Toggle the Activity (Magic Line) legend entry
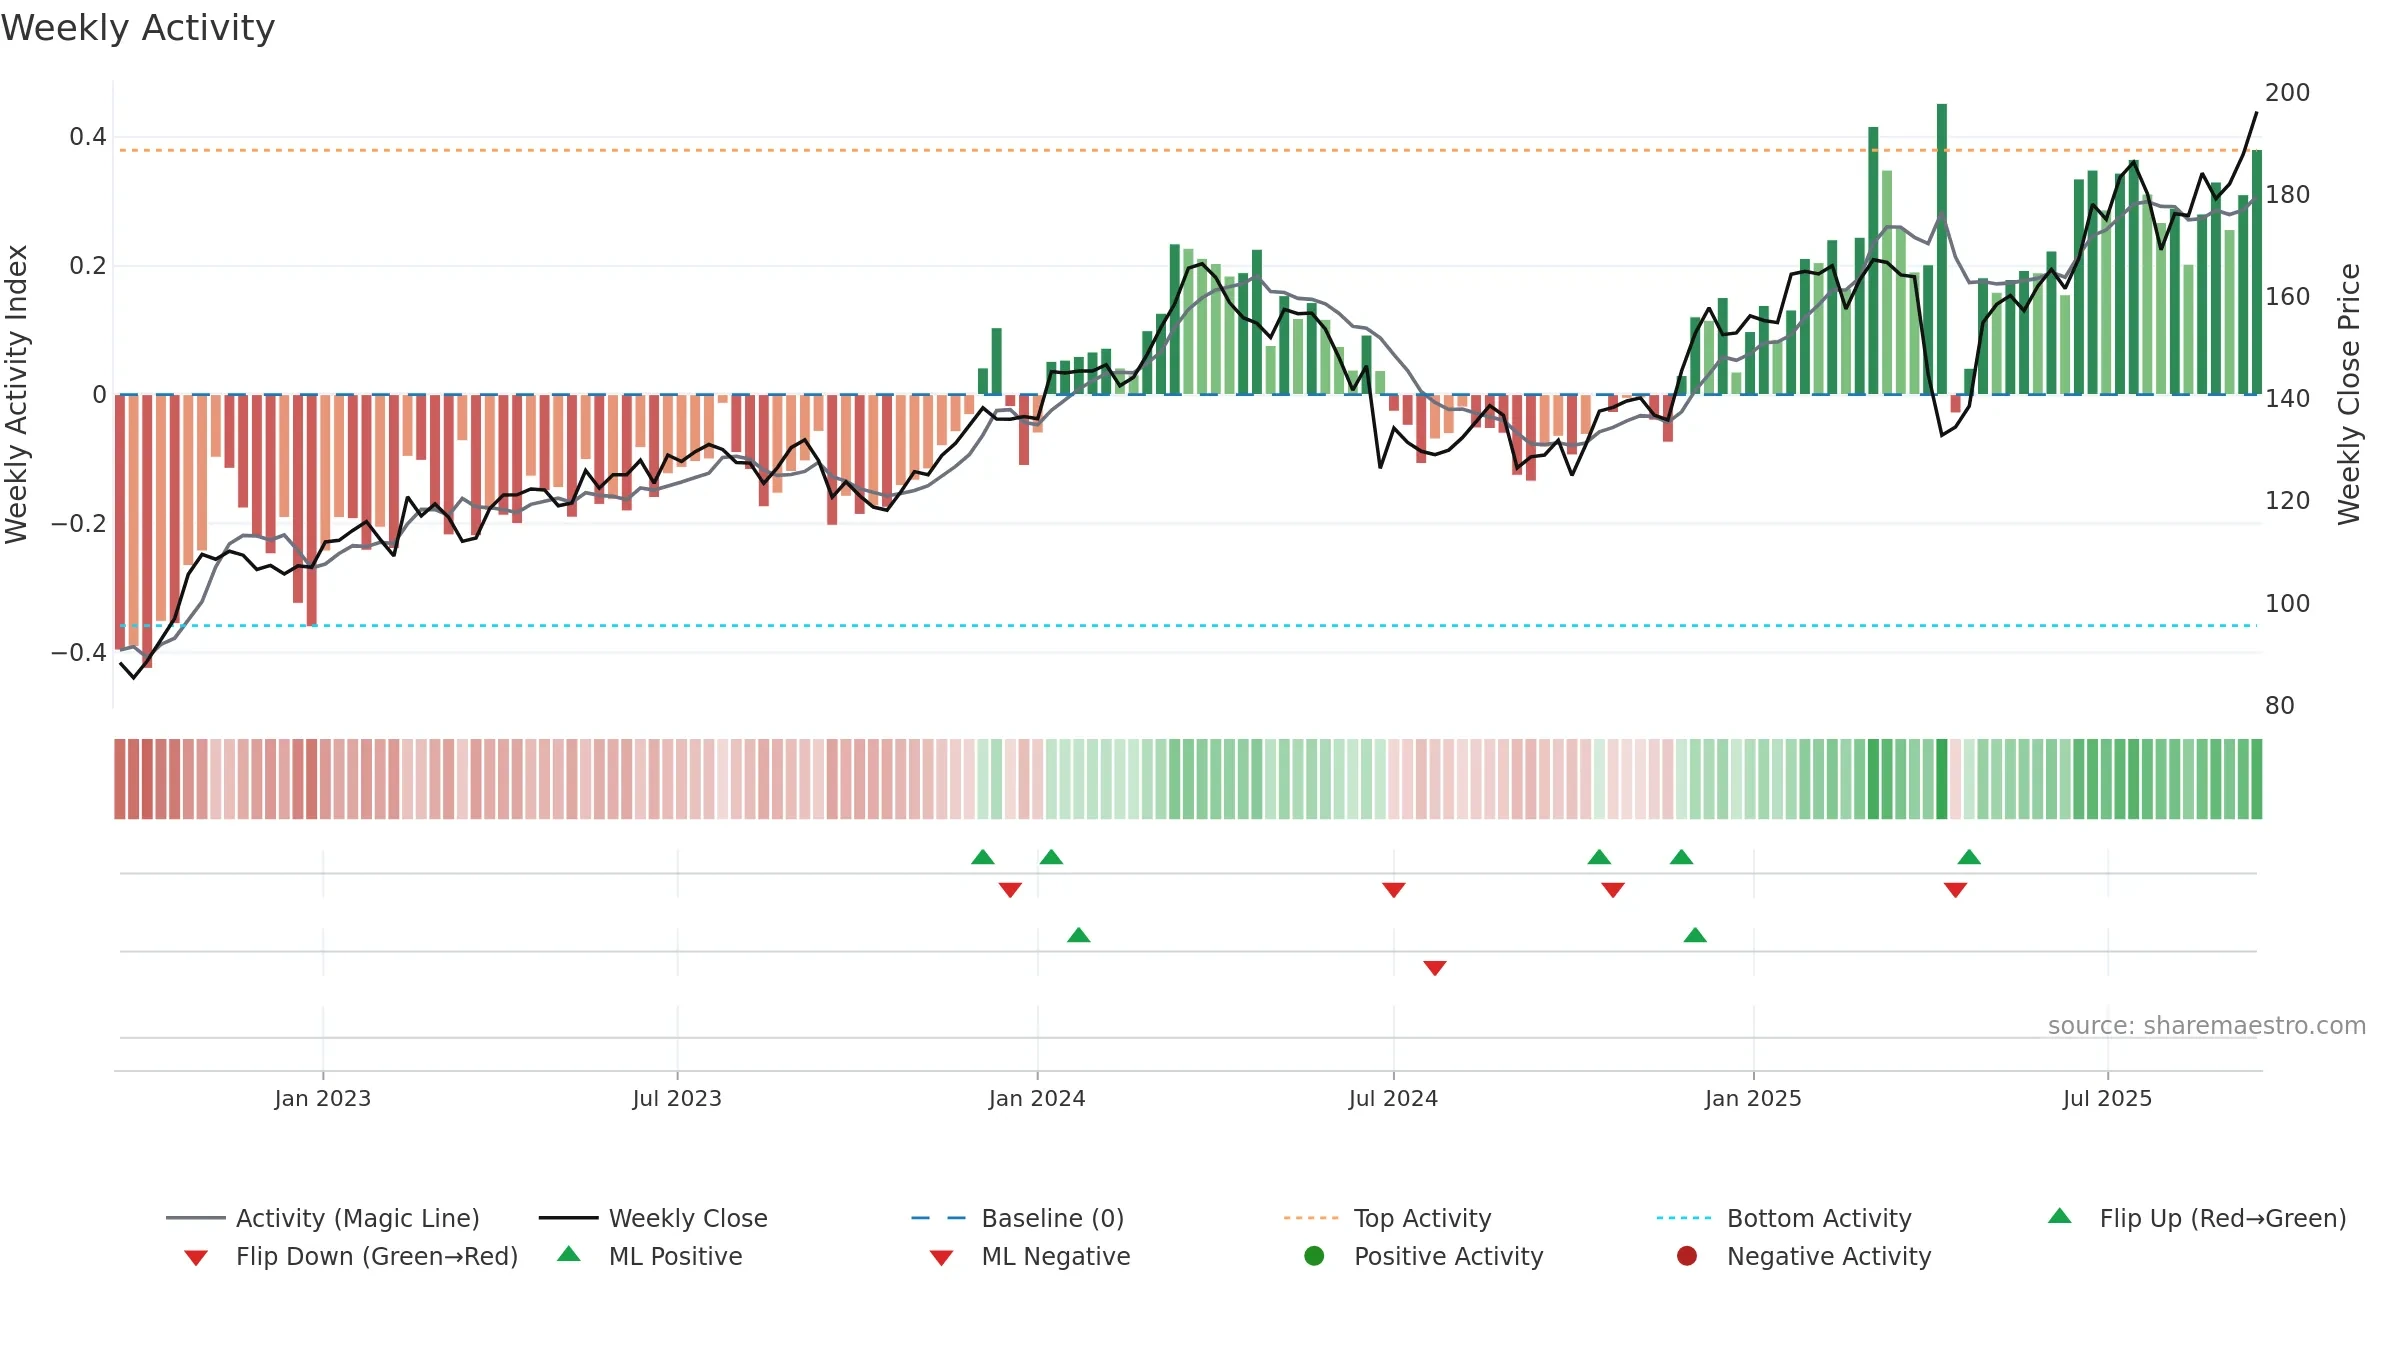2400x1350 pixels. click(x=323, y=1218)
